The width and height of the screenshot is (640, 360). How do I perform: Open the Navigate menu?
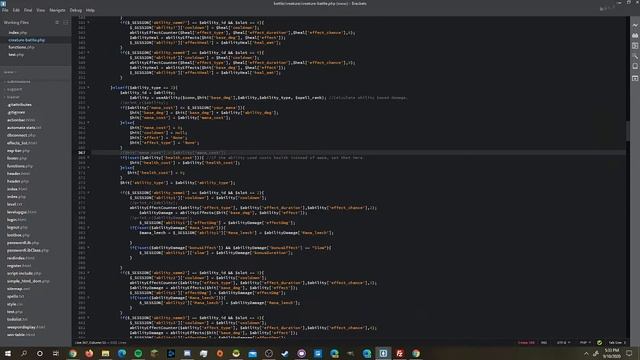tap(57, 10)
